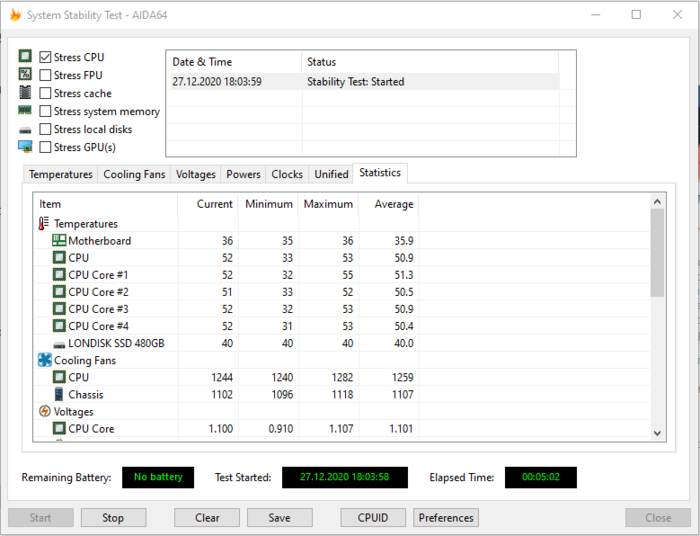Click the Motherboard row icon
The image size is (700, 536).
point(59,240)
